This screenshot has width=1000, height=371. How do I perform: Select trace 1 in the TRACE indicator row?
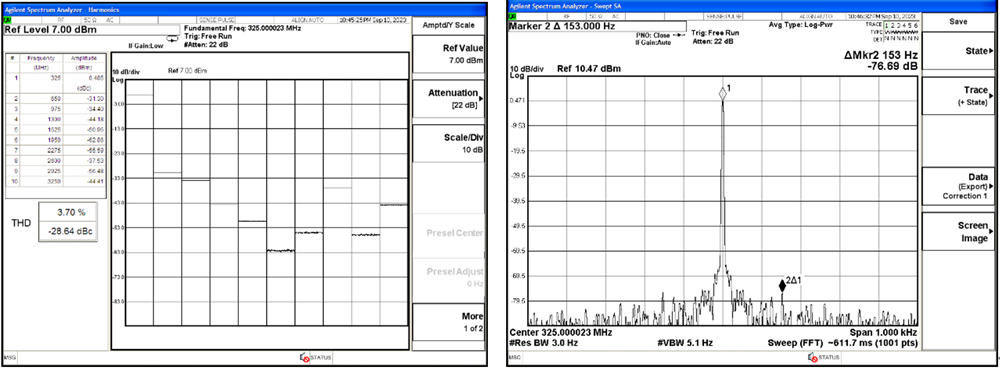(887, 25)
